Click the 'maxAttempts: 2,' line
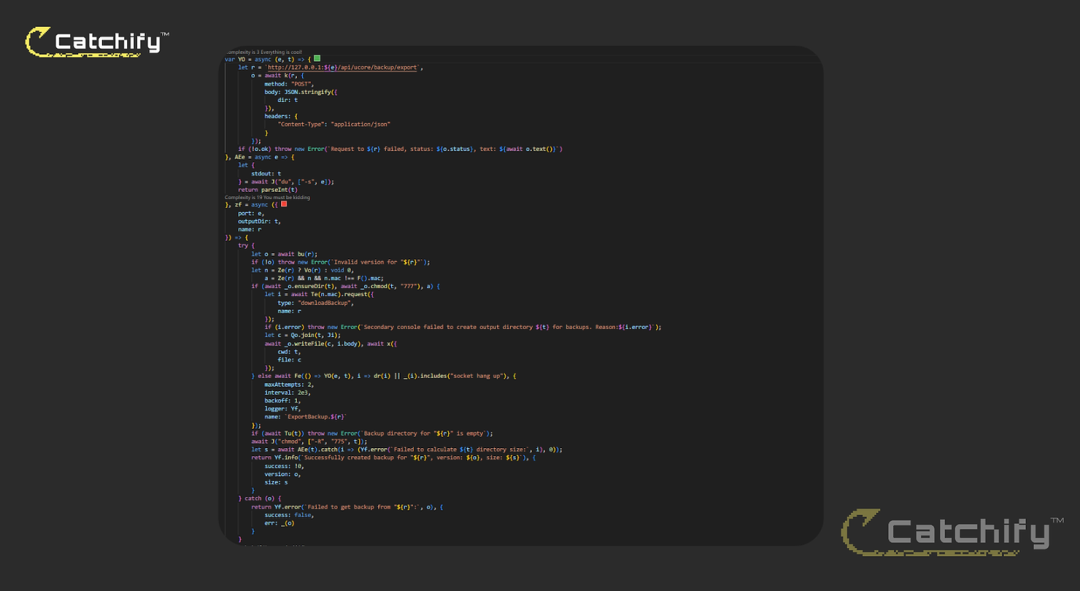This screenshot has width=1080, height=591. click(x=289, y=384)
